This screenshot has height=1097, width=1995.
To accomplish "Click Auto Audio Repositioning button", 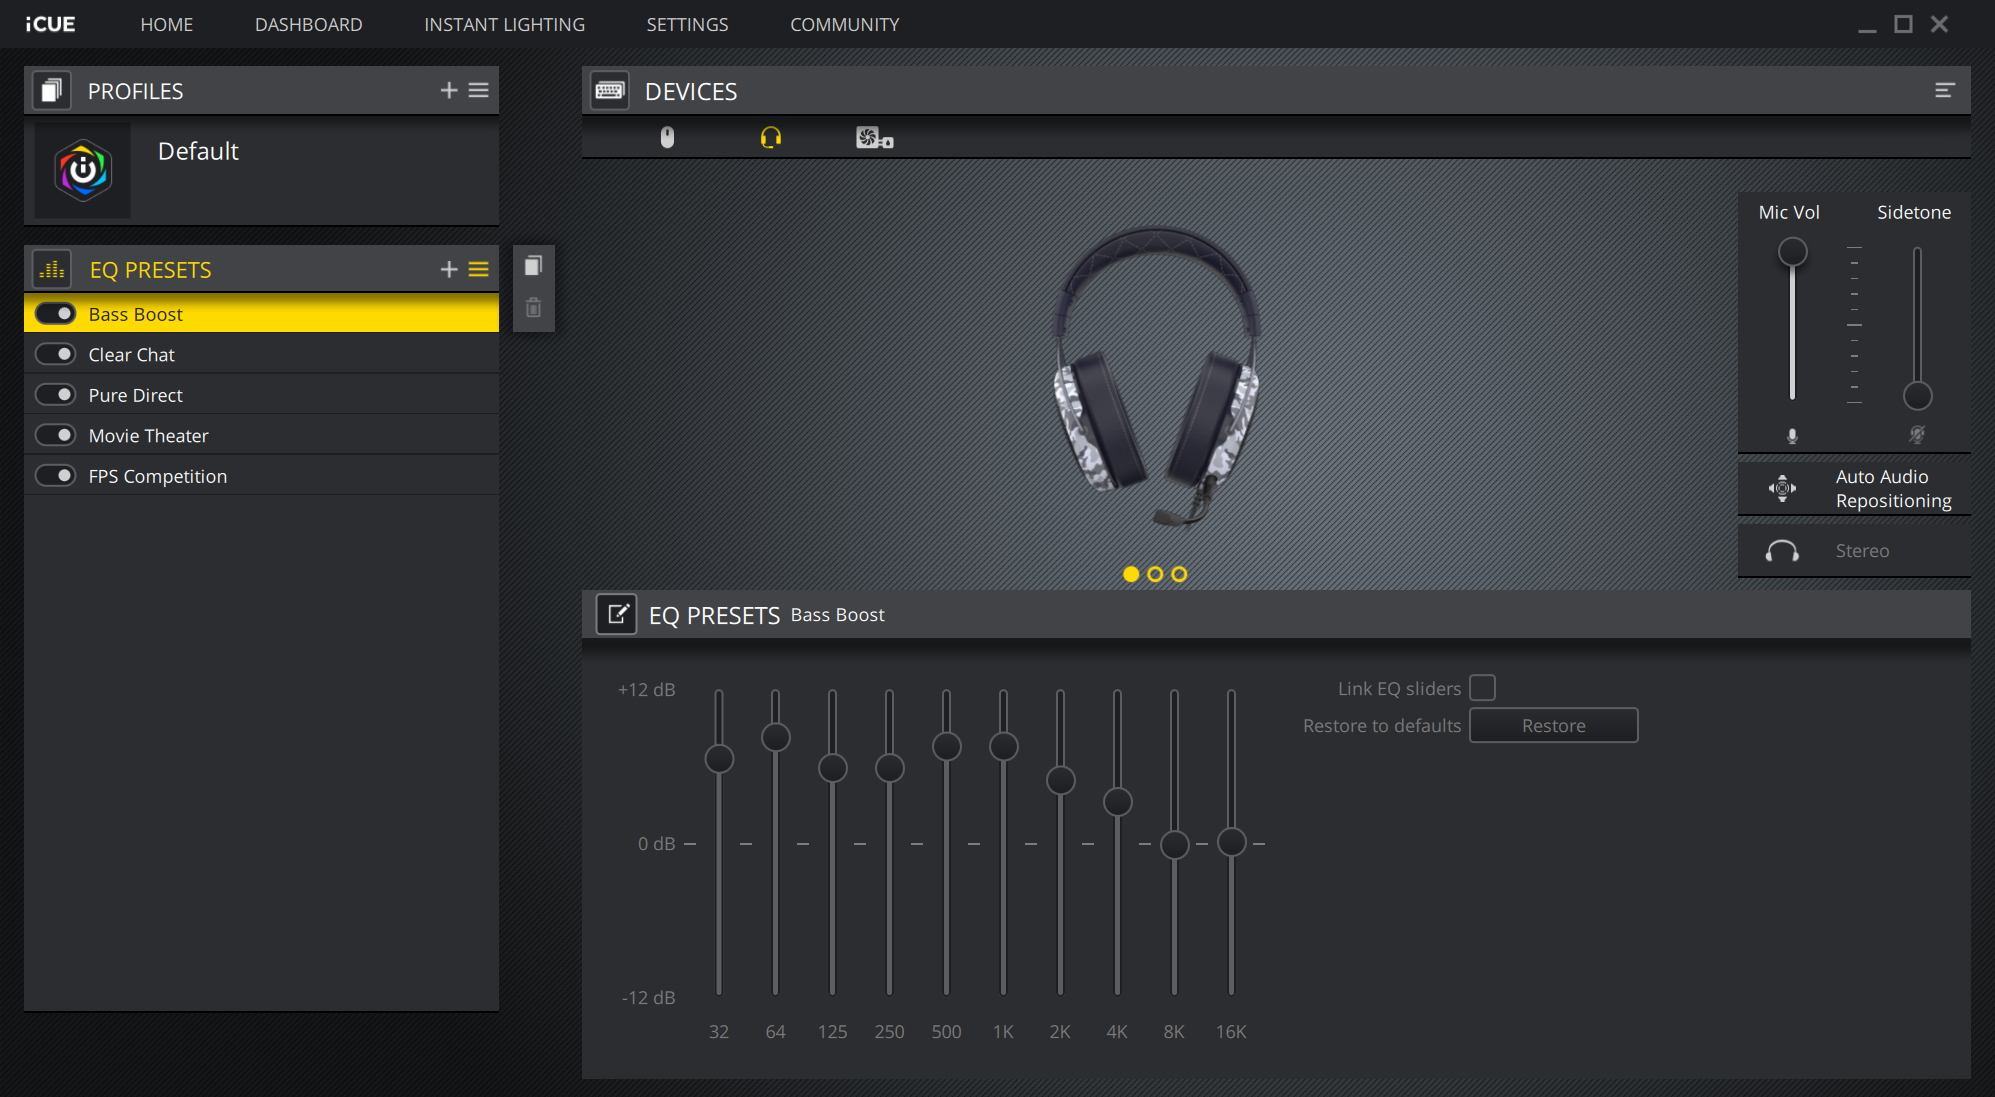I will coord(1854,488).
